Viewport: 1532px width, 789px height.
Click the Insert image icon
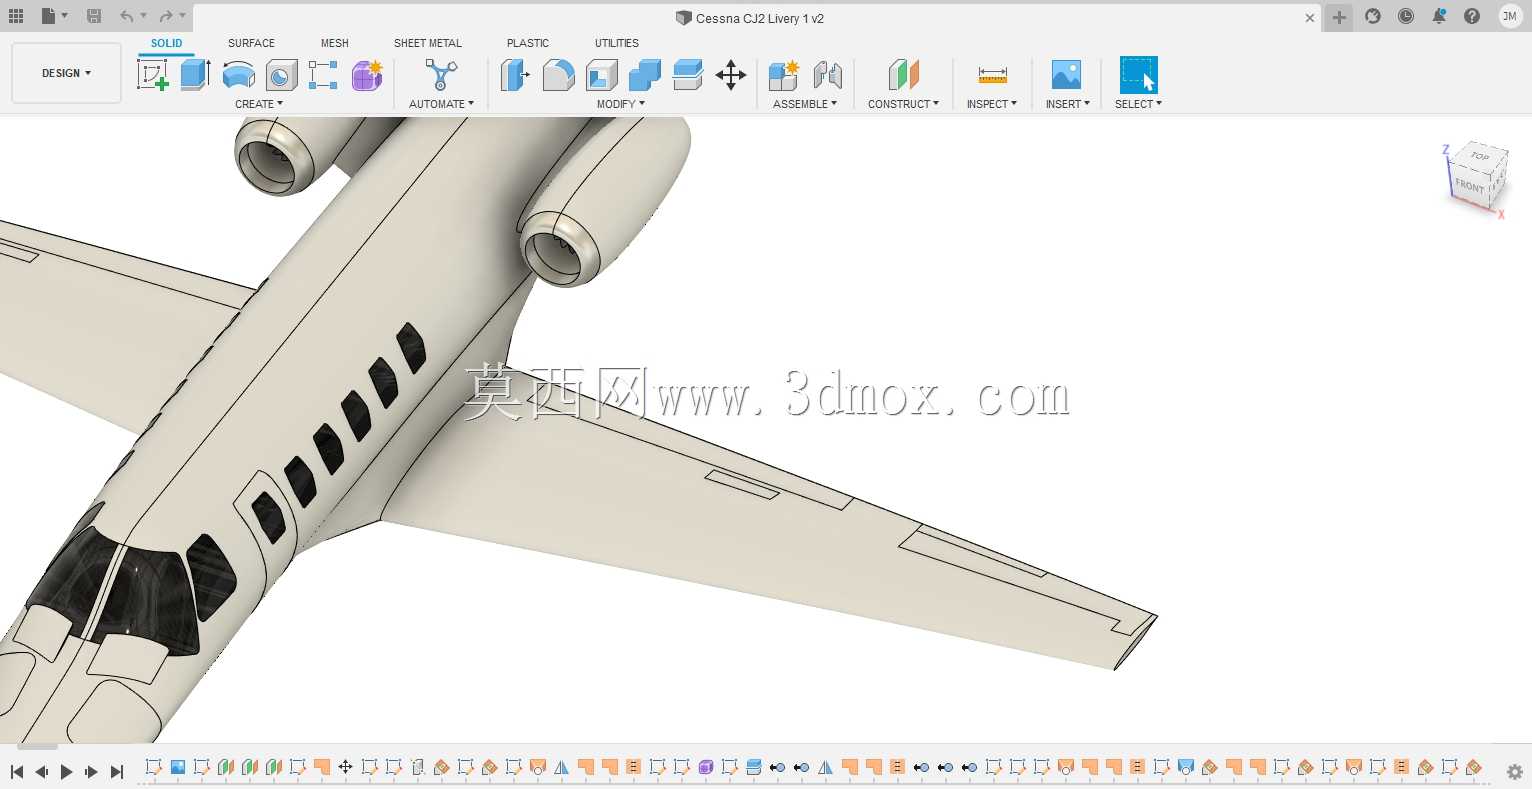pyautogui.click(x=1066, y=75)
